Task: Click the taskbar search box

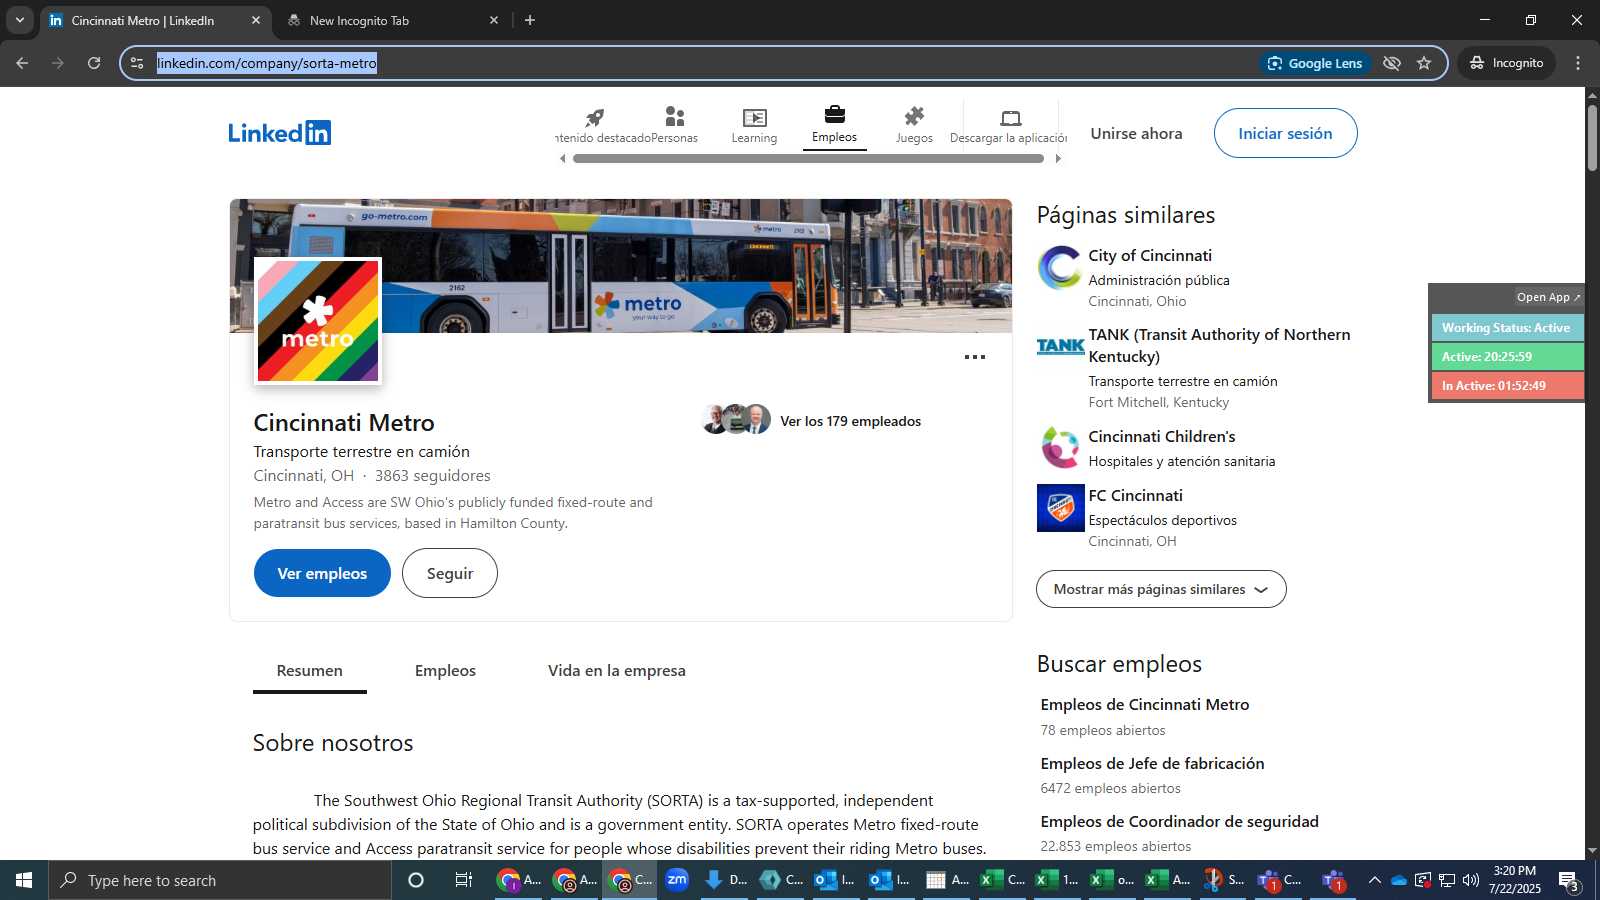Action: [220, 880]
